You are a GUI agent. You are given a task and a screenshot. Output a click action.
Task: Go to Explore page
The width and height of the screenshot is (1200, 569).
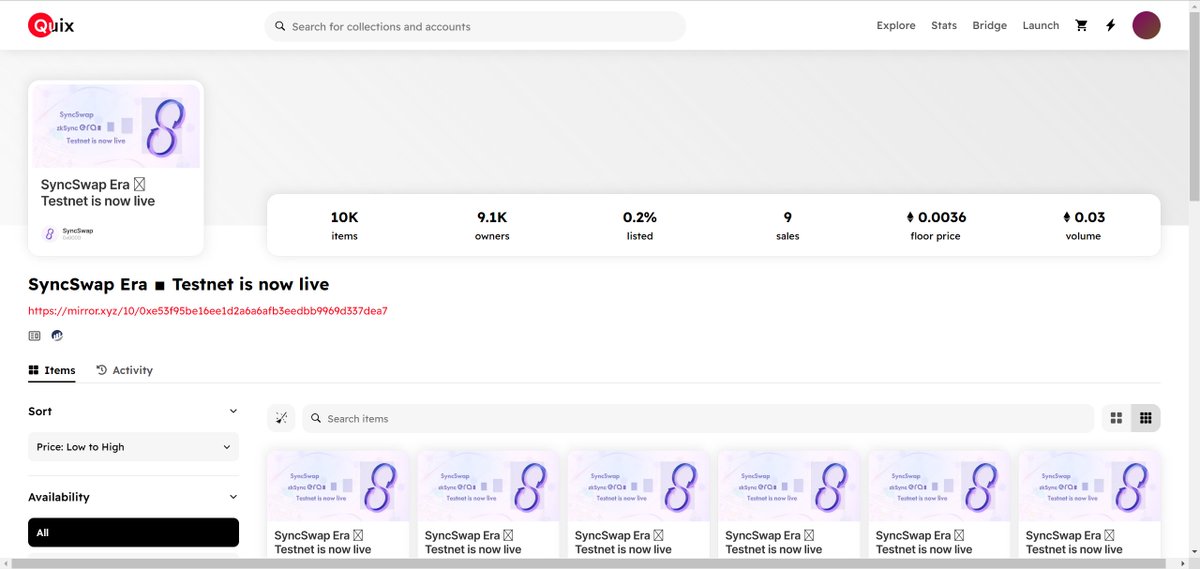(x=896, y=26)
